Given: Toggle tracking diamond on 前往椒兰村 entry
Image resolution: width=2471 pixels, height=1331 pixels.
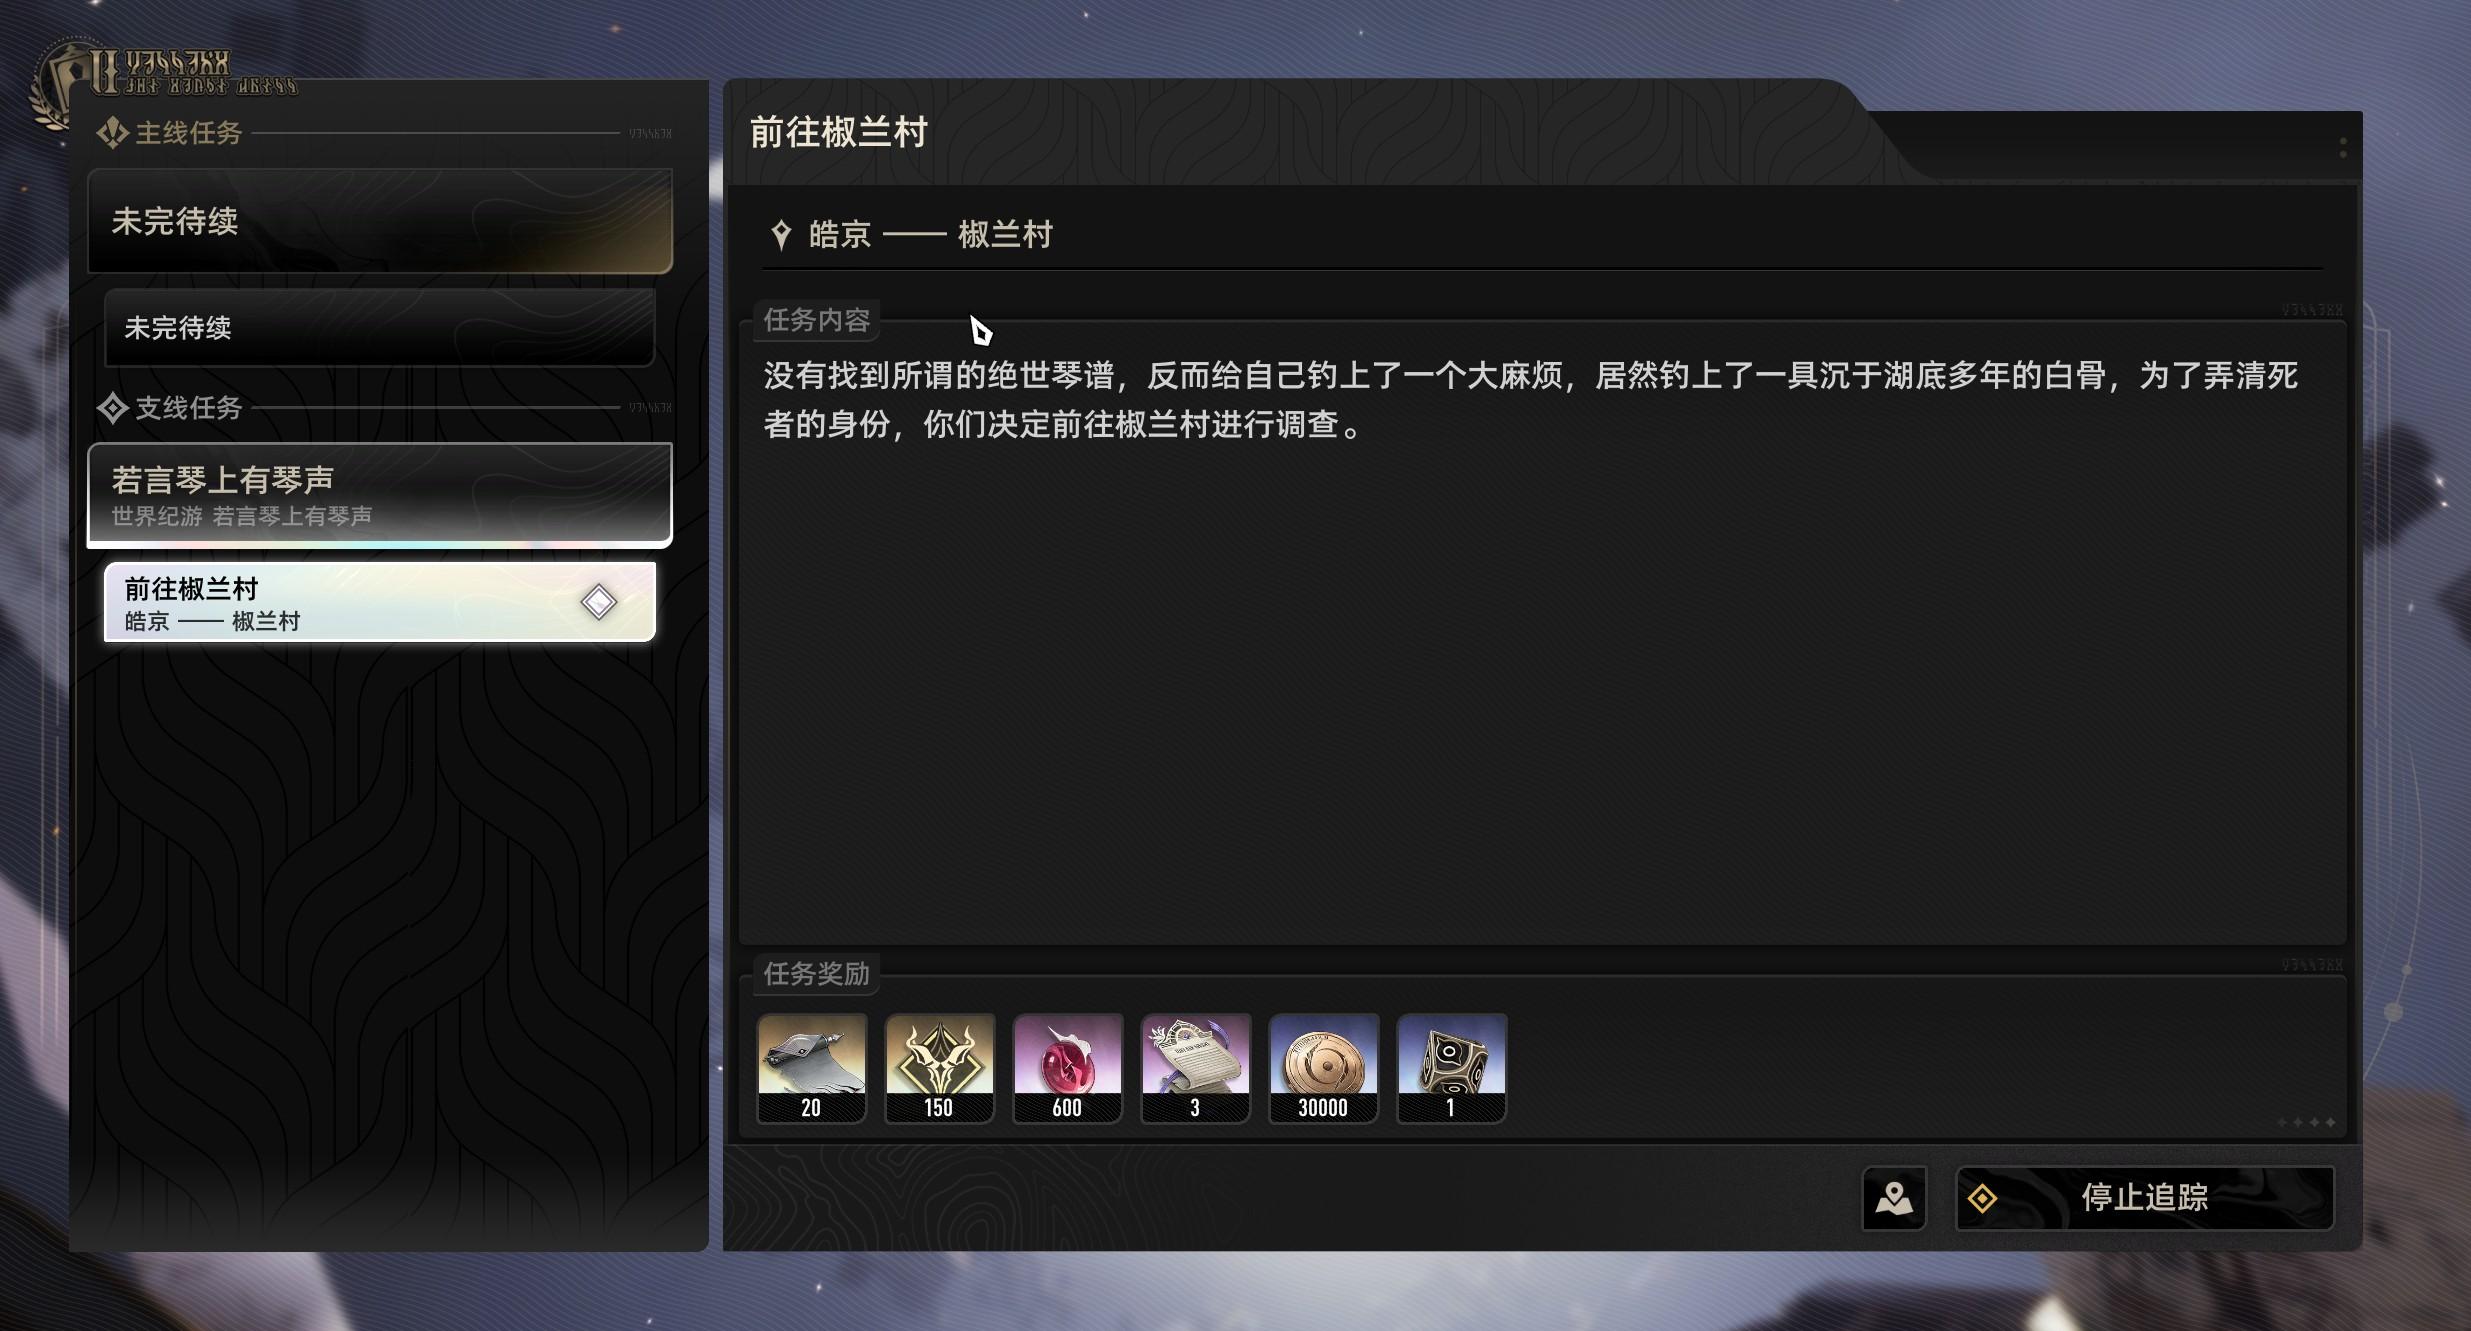Looking at the screenshot, I should tap(598, 602).
